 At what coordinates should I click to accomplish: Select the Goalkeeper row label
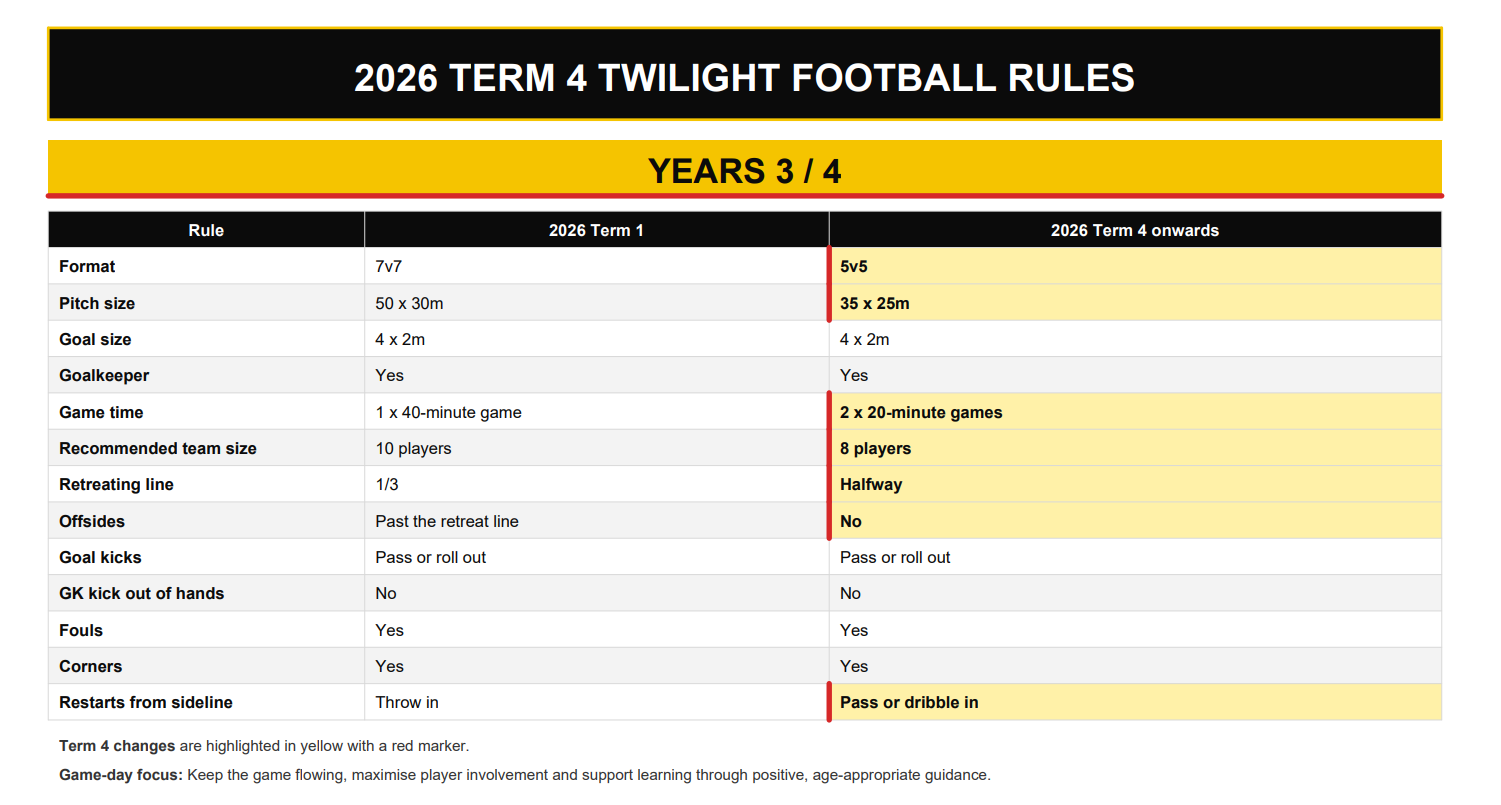(x=104, y=375)
